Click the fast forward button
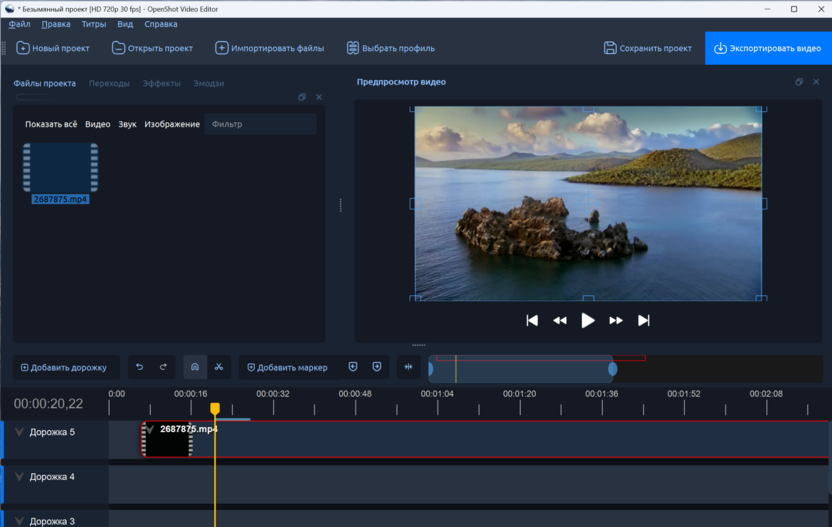The image size is (832, 527). coord(616,320)
